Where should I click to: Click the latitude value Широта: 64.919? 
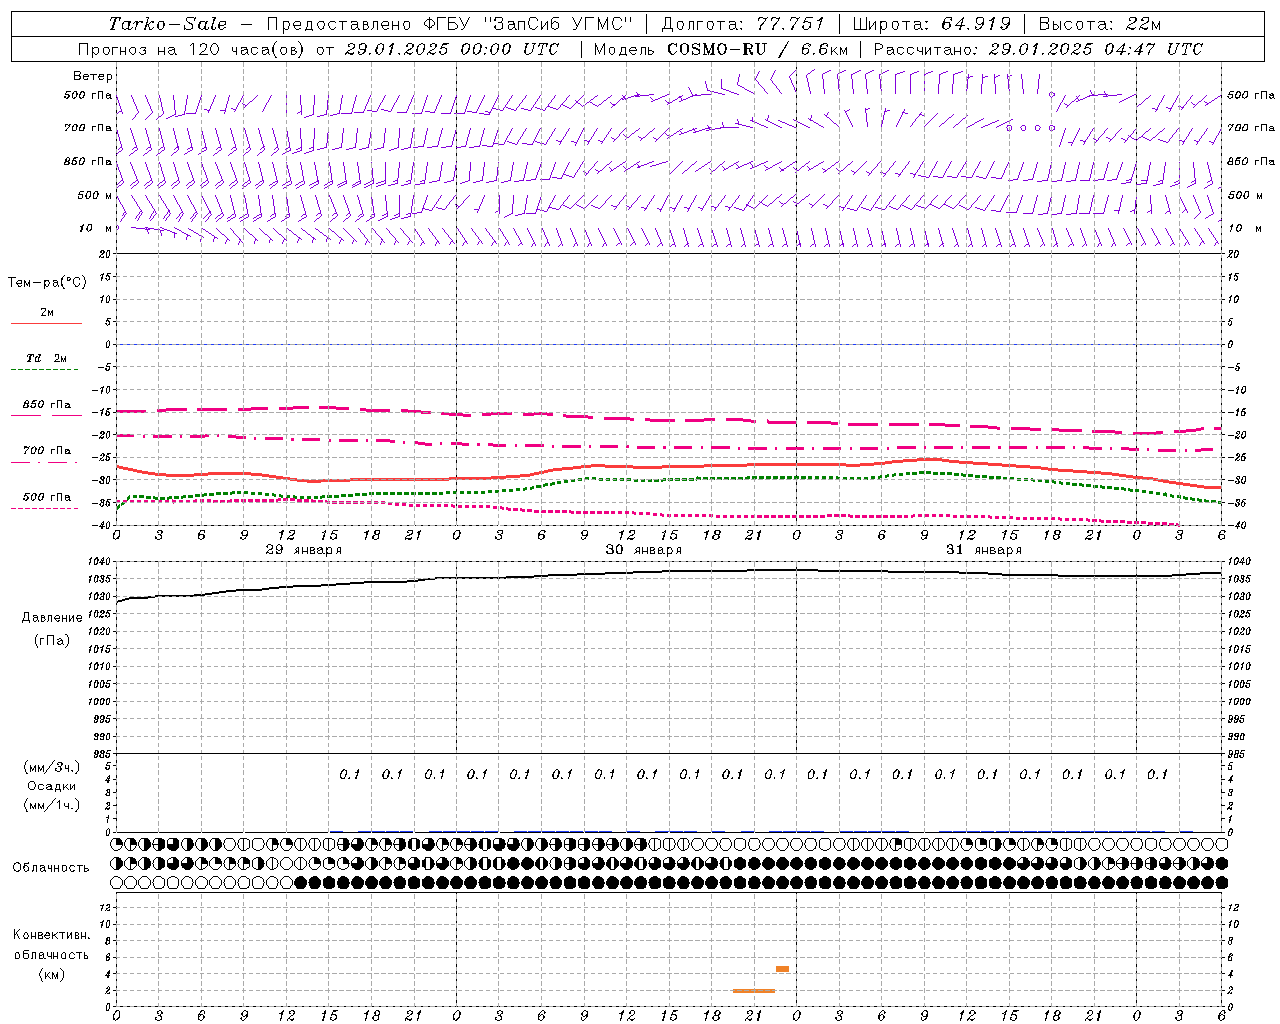(x=932, y=24)
